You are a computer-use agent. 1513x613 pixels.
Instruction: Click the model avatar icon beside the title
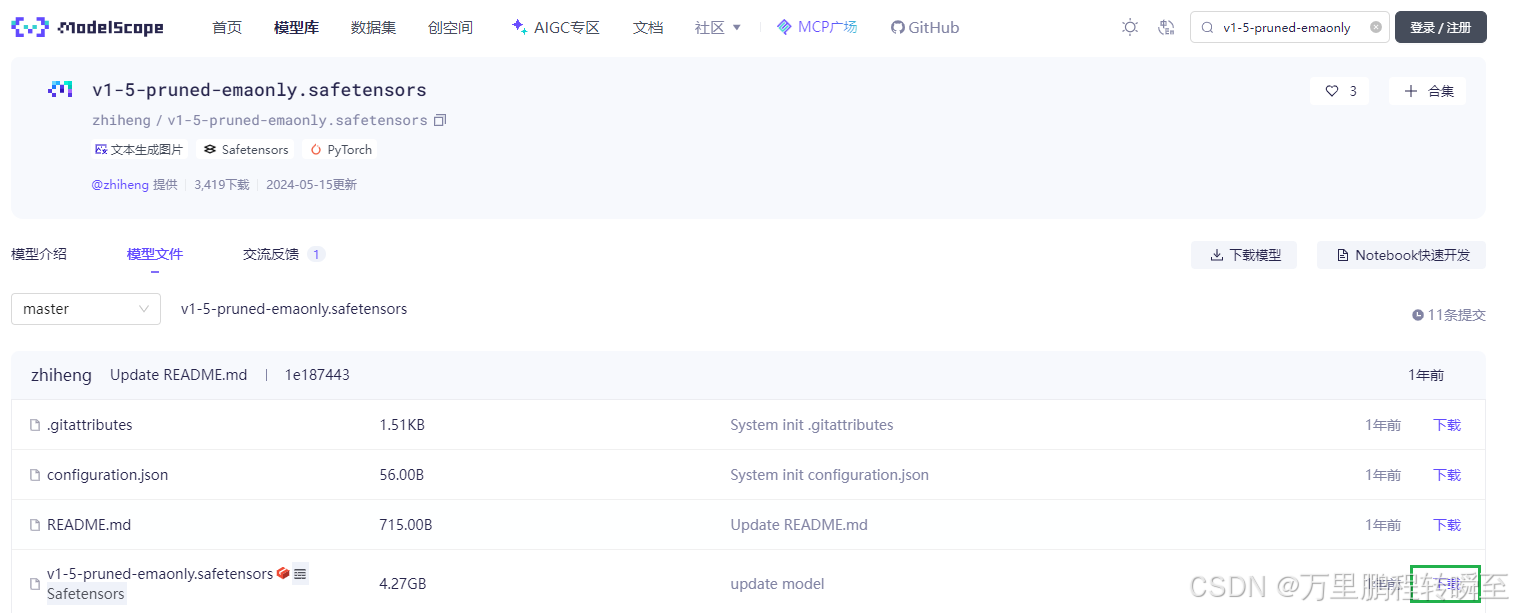60,90
